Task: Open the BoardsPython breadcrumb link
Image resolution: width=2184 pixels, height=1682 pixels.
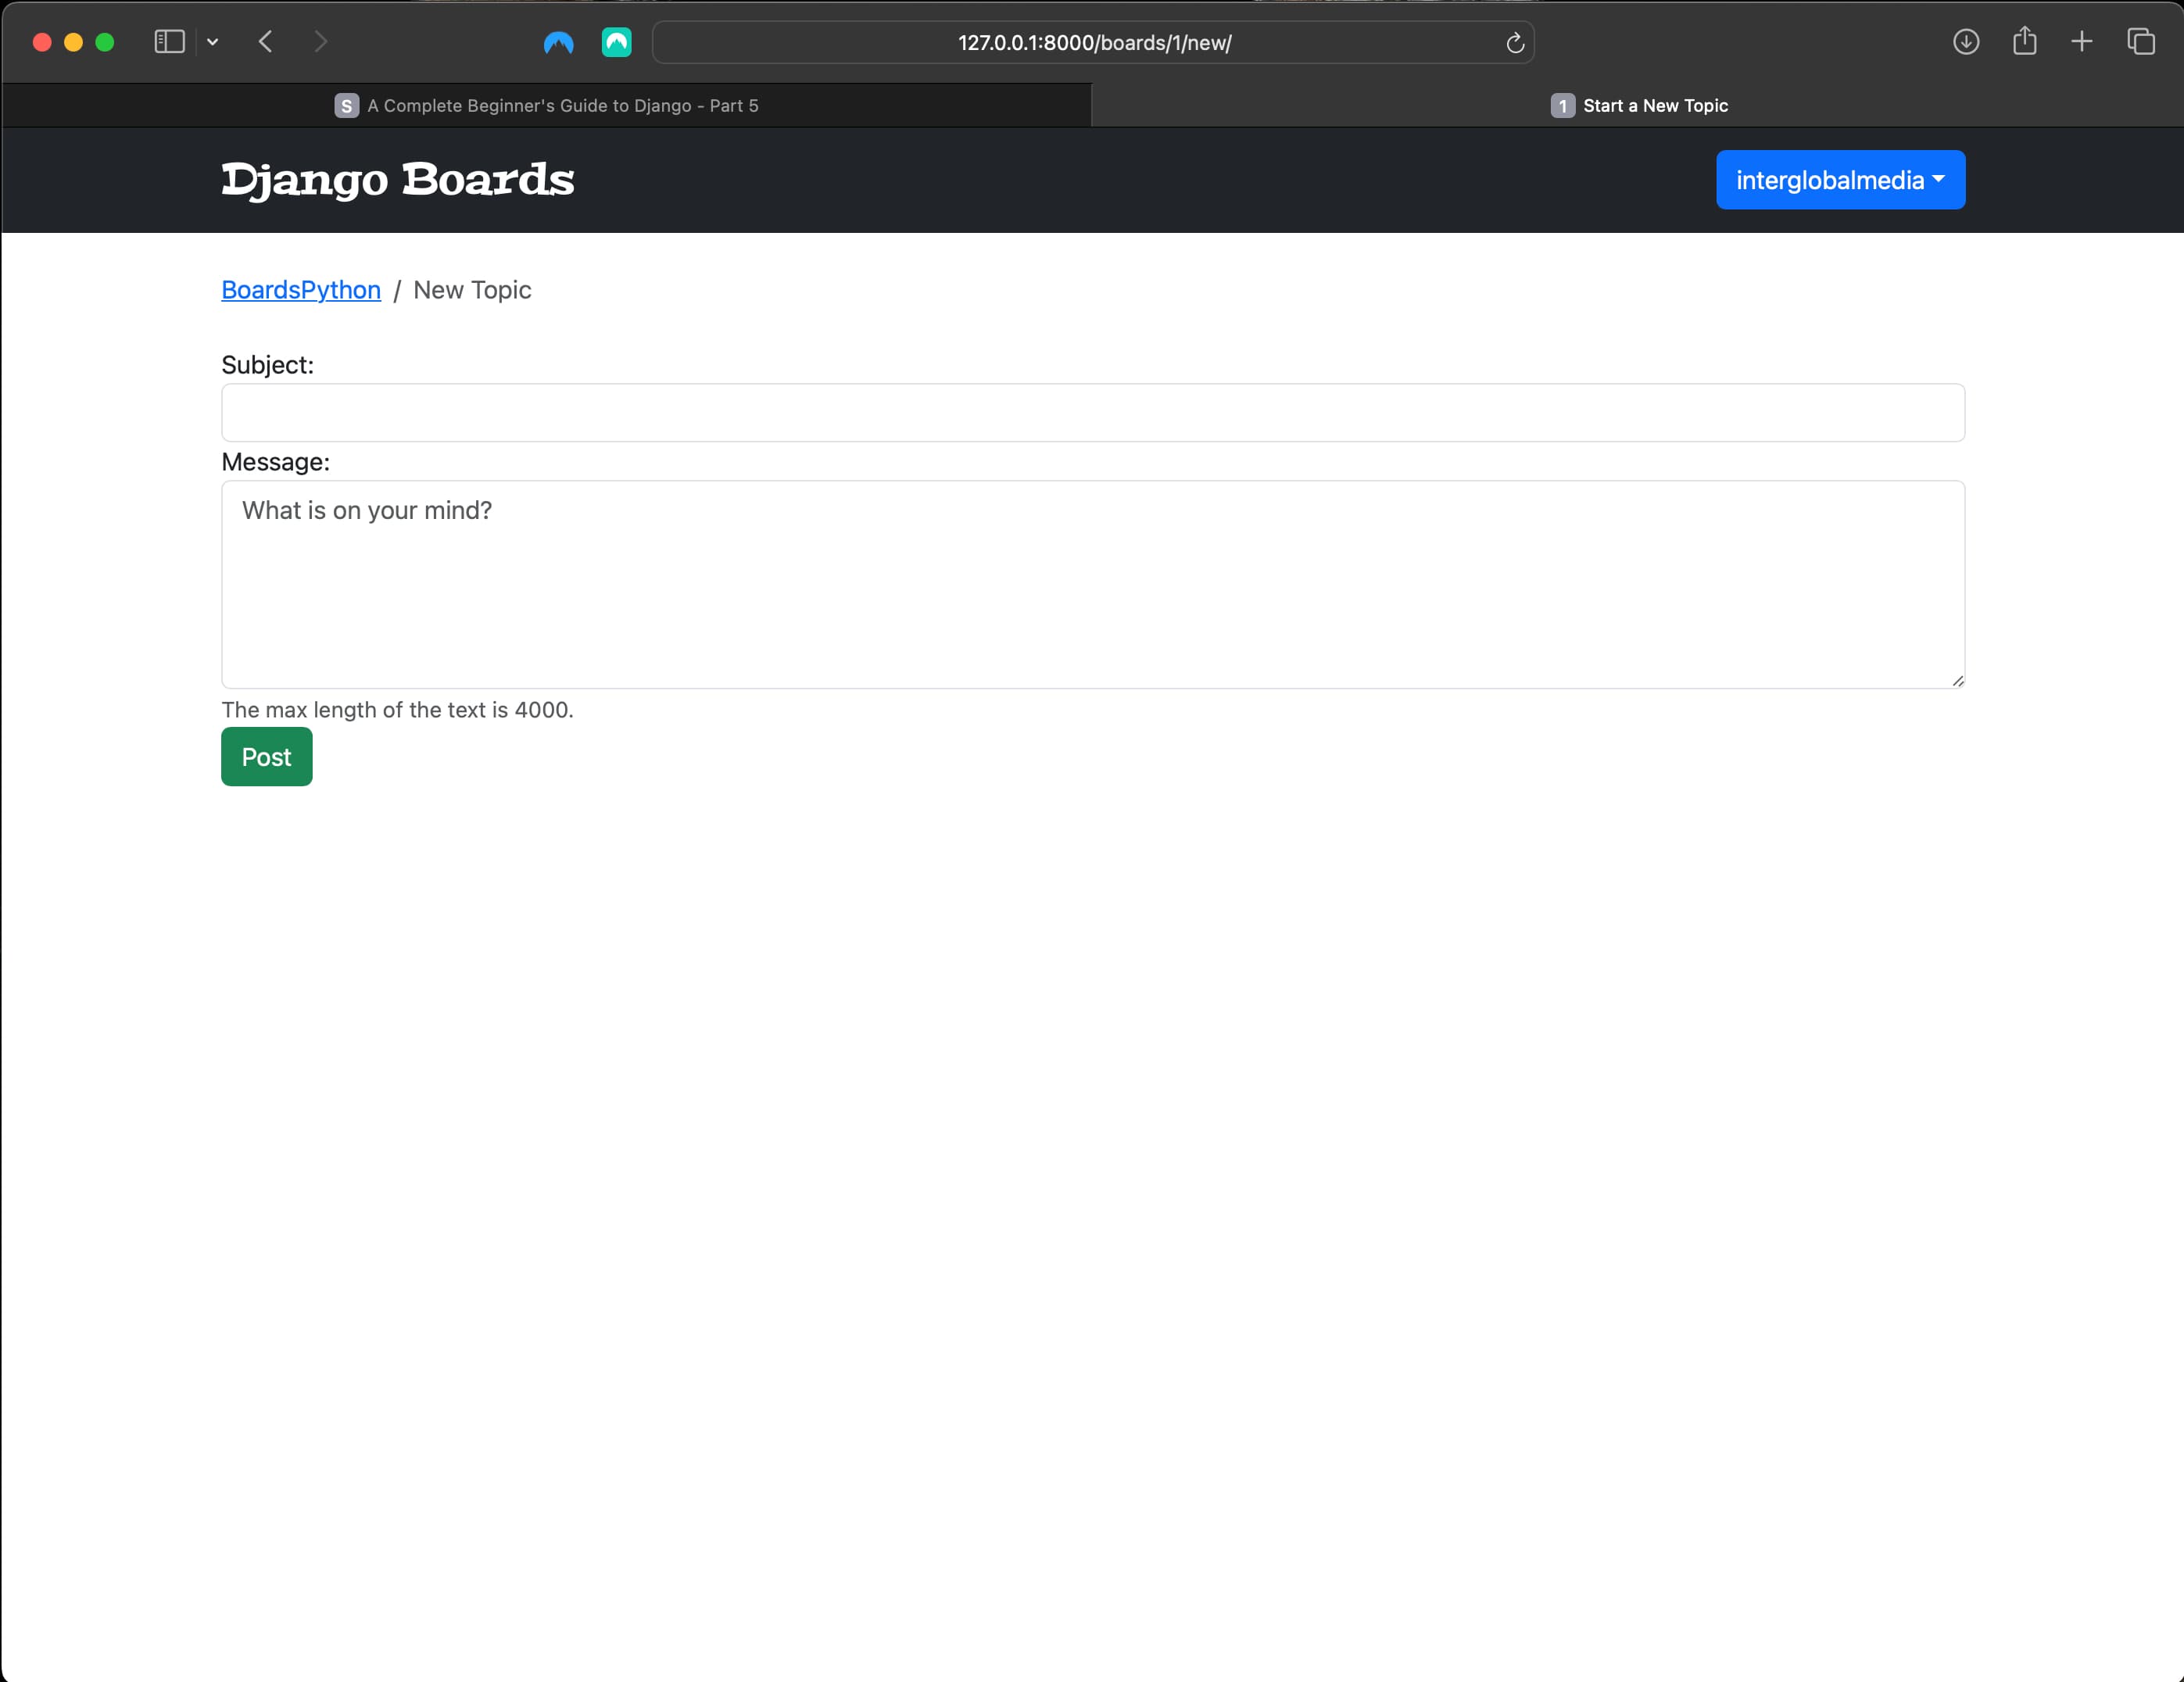Action: [x=301, y=290]
